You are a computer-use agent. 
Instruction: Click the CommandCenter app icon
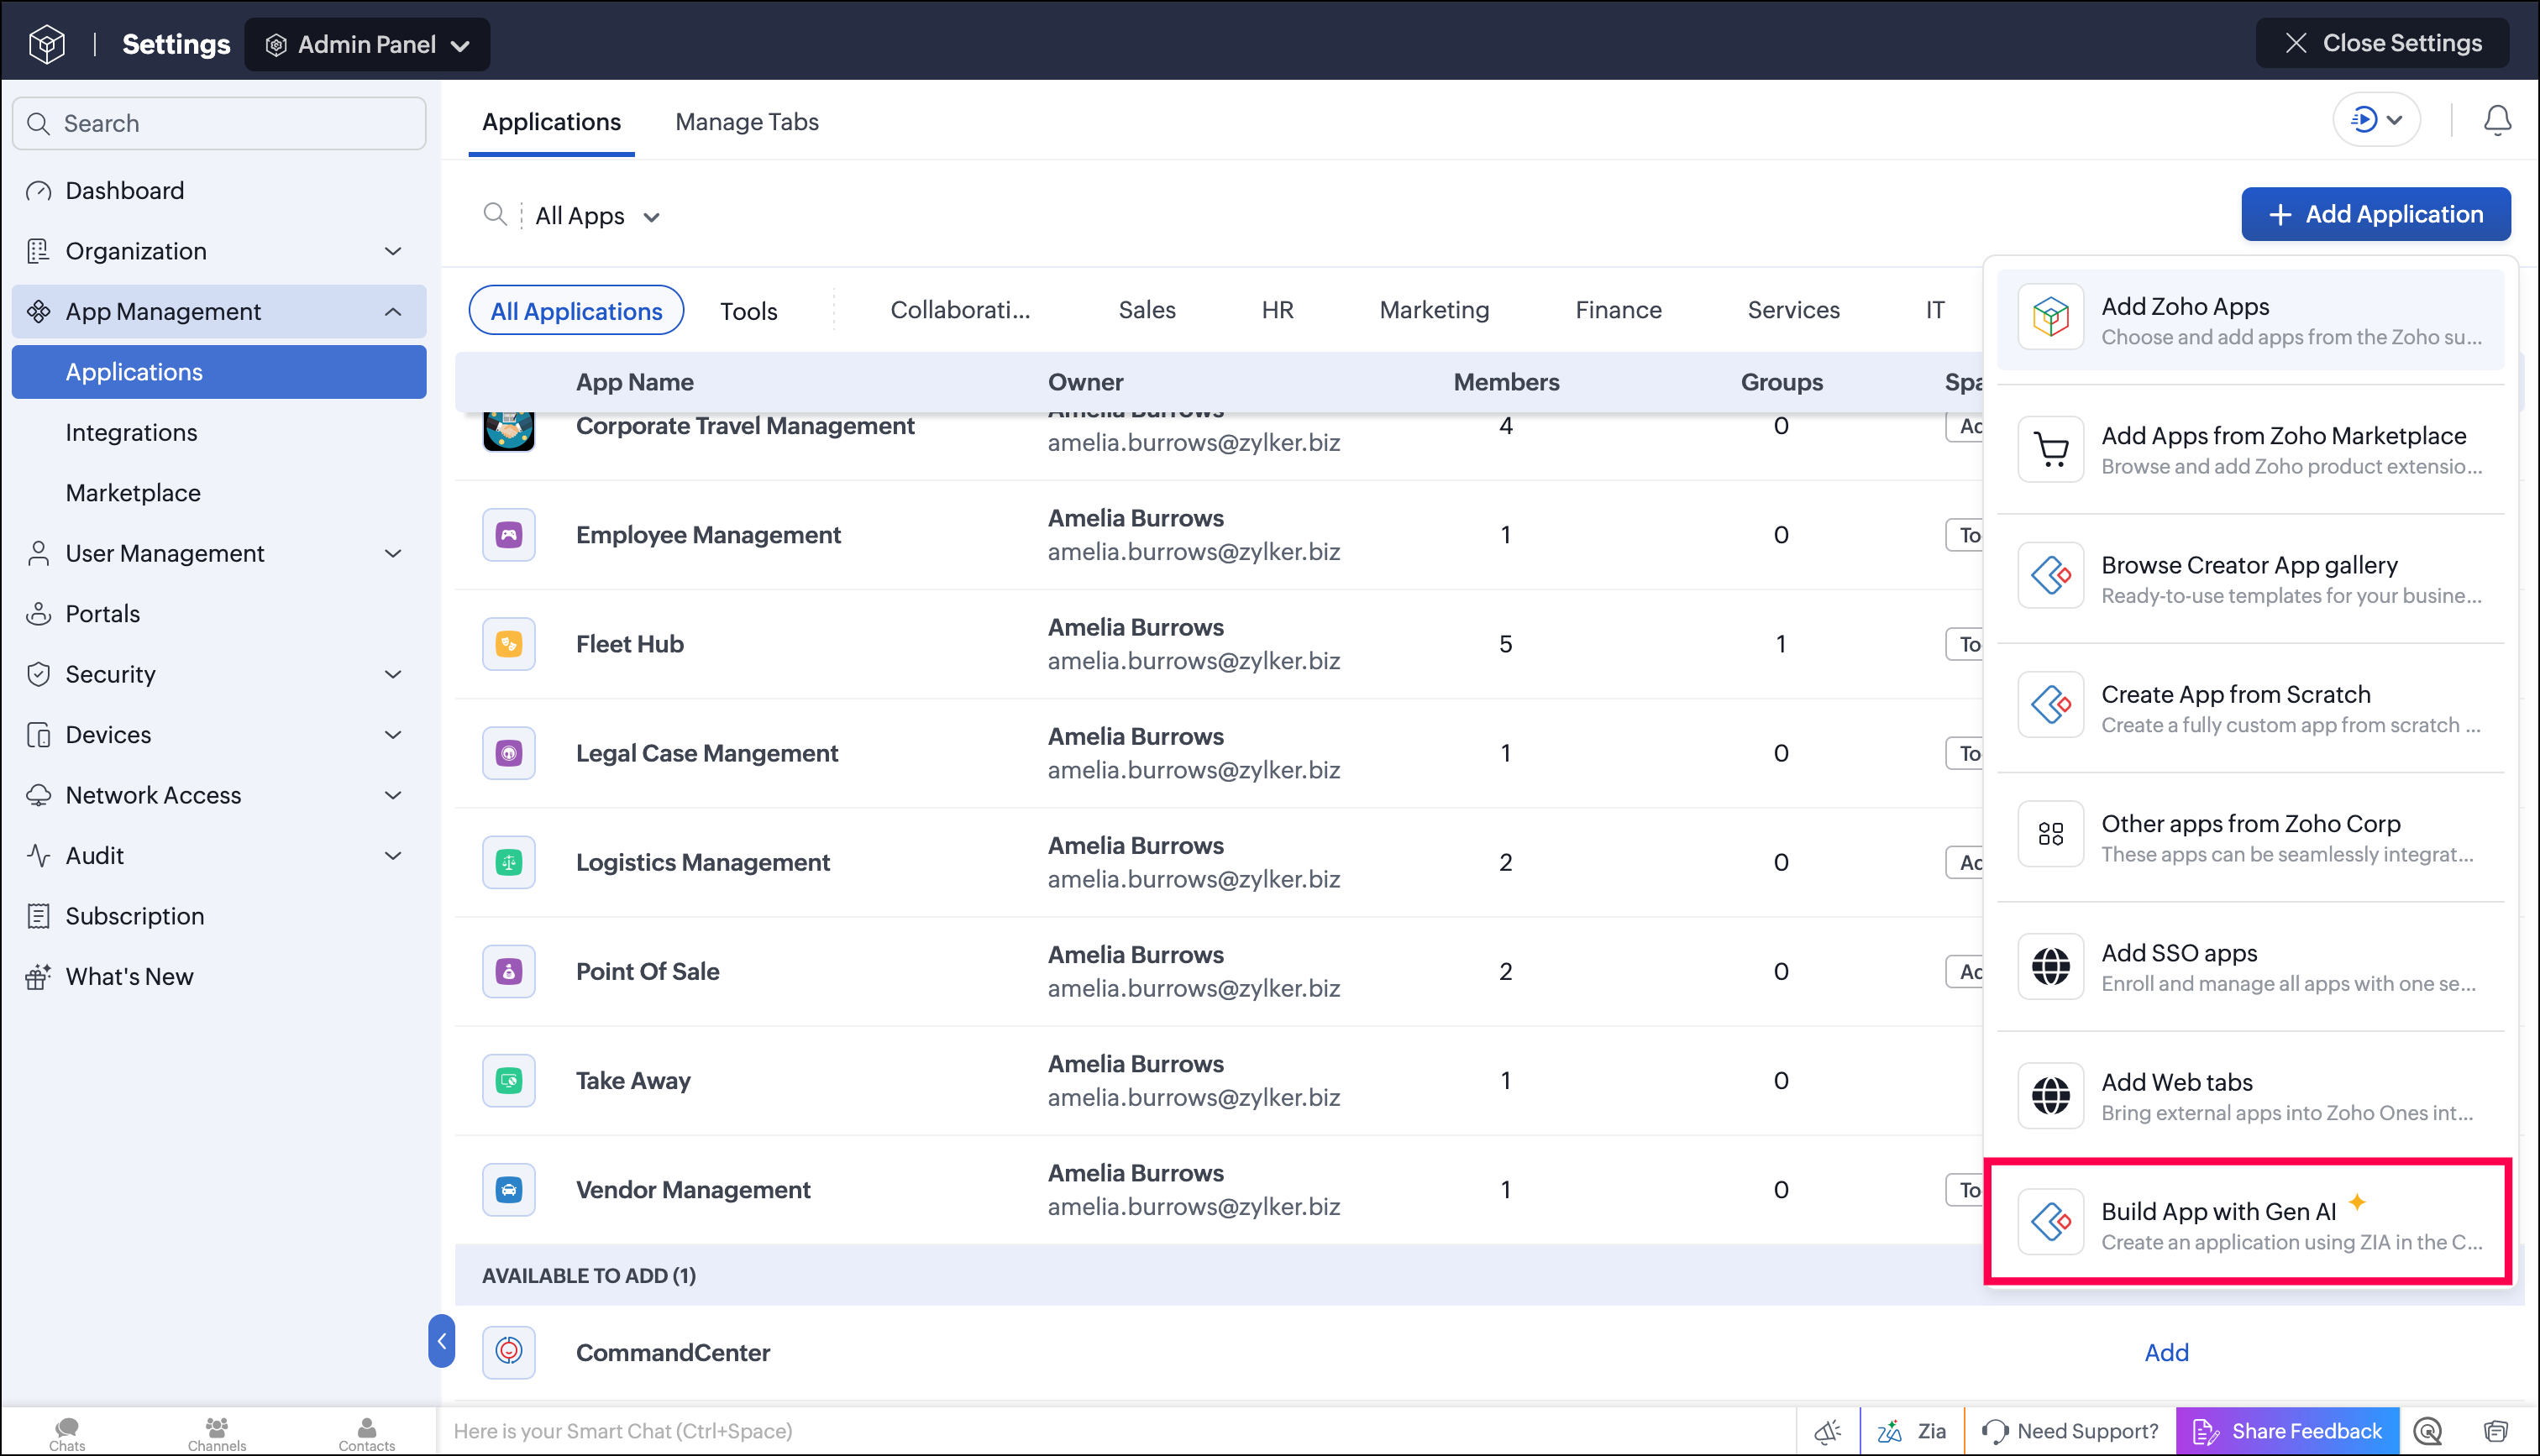509,1352
